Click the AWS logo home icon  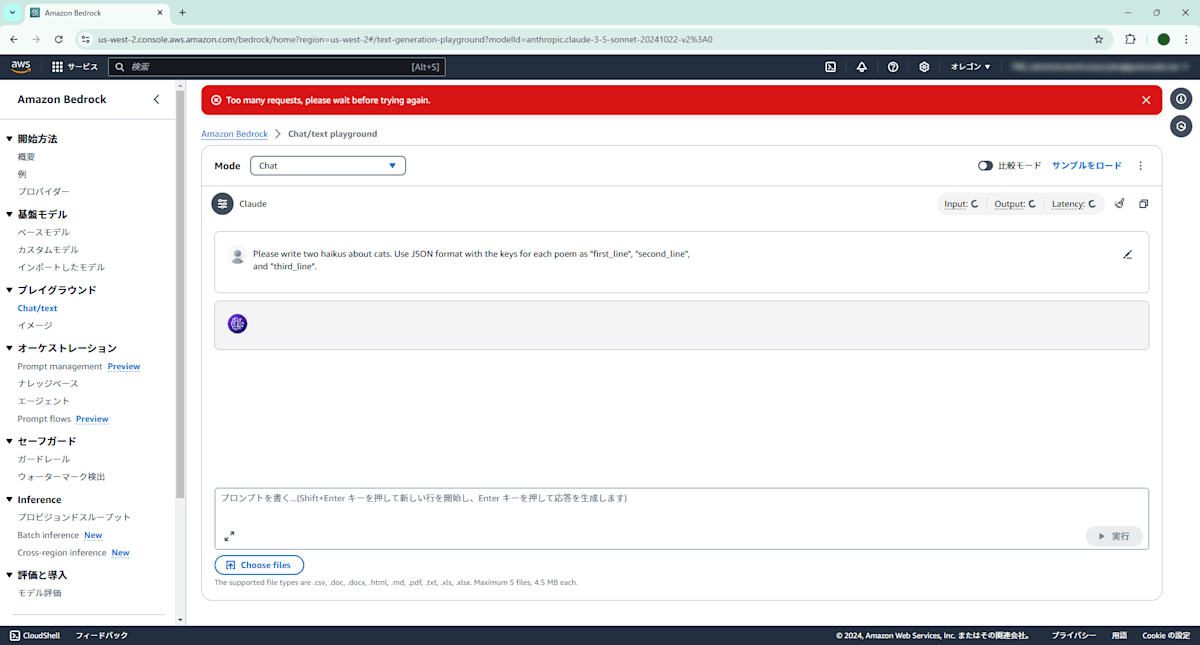click(21, 66)
